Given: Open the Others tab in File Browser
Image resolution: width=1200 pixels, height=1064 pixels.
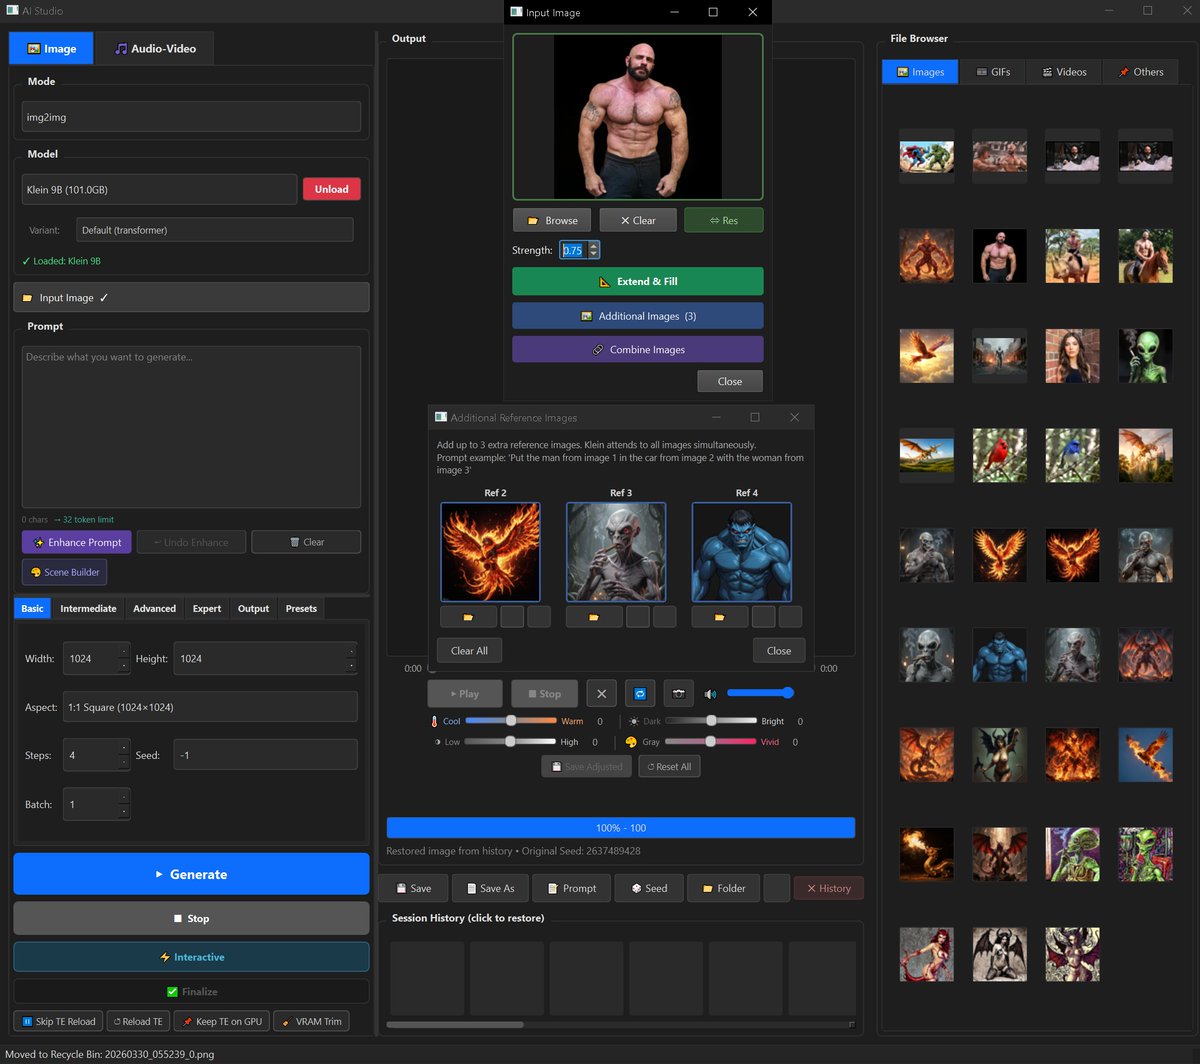Looking at the screenshot, I should [1140, 72].
